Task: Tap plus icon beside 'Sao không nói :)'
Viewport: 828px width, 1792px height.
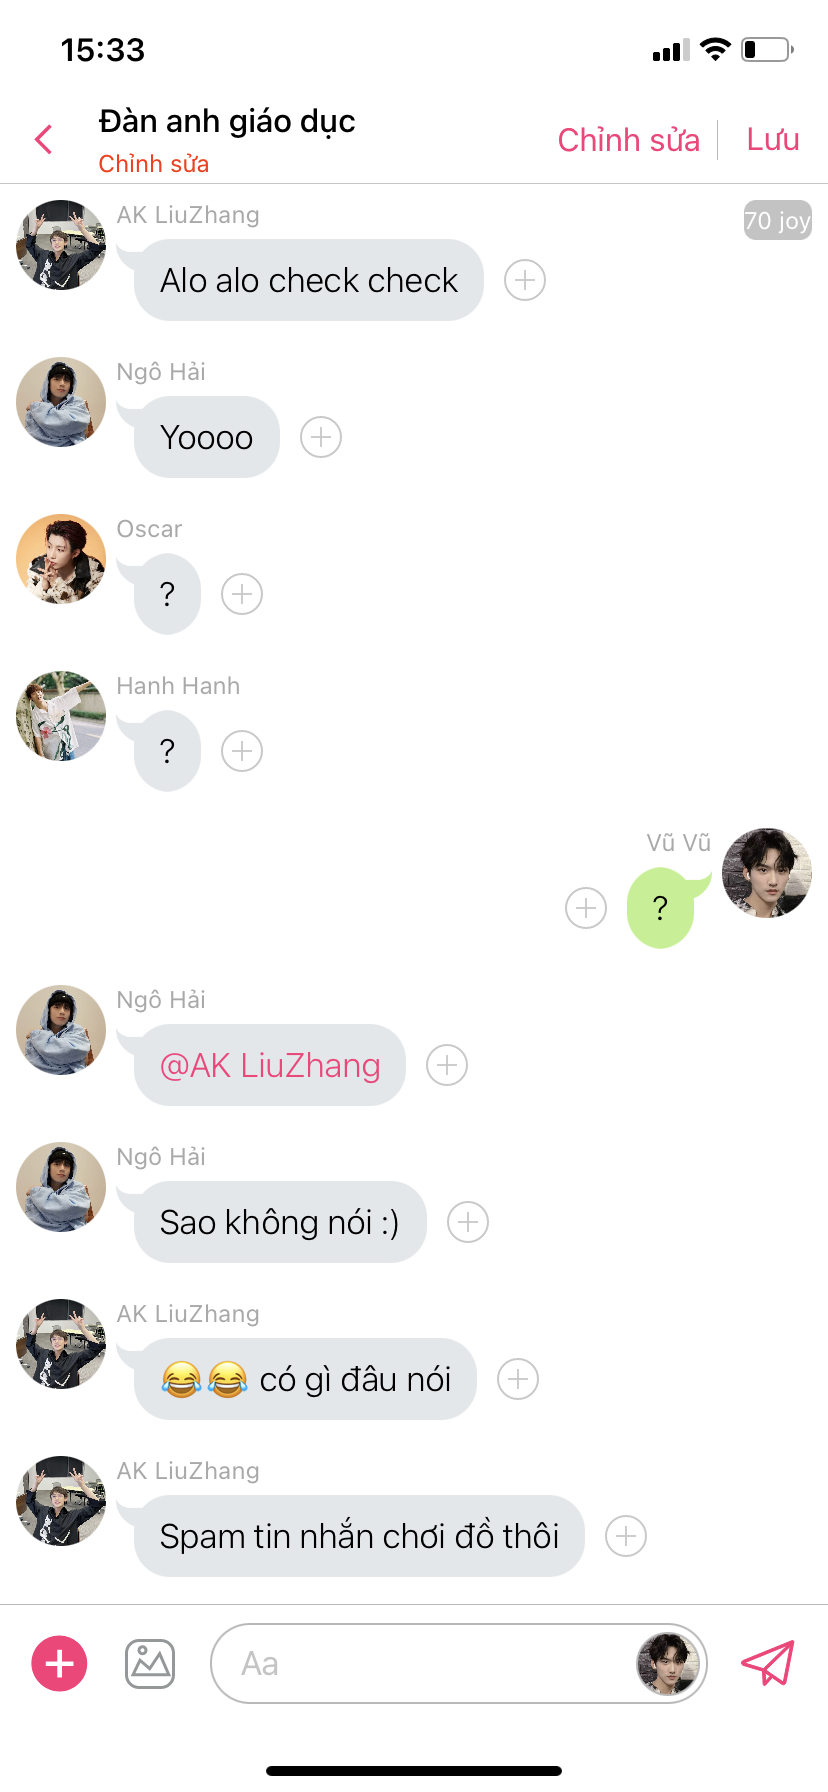Action: 468,1222
